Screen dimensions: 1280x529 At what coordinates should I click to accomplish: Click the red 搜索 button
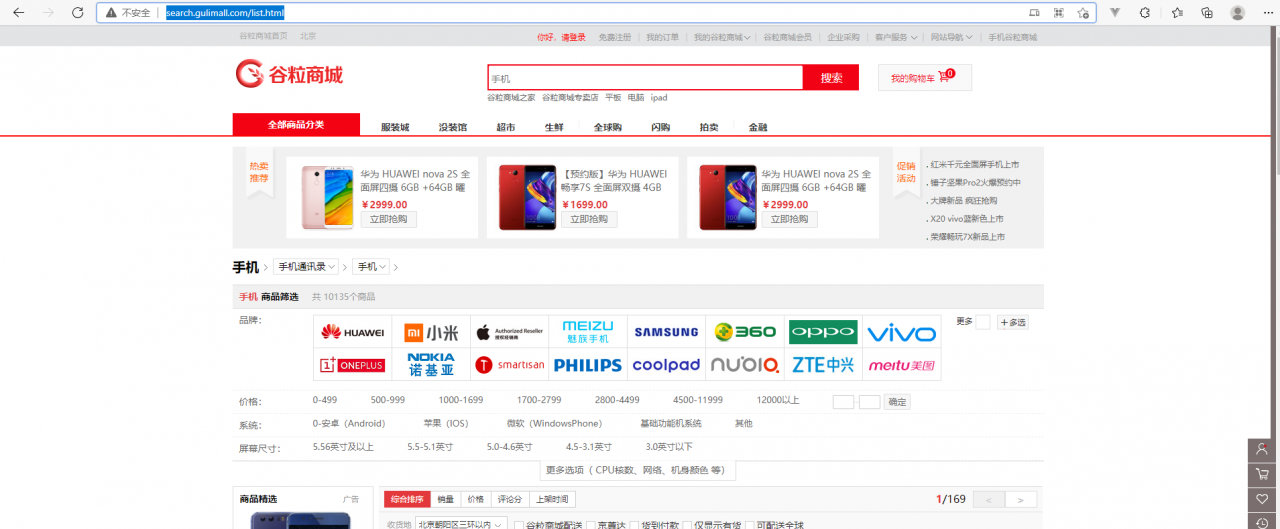[x=831, y=78]
